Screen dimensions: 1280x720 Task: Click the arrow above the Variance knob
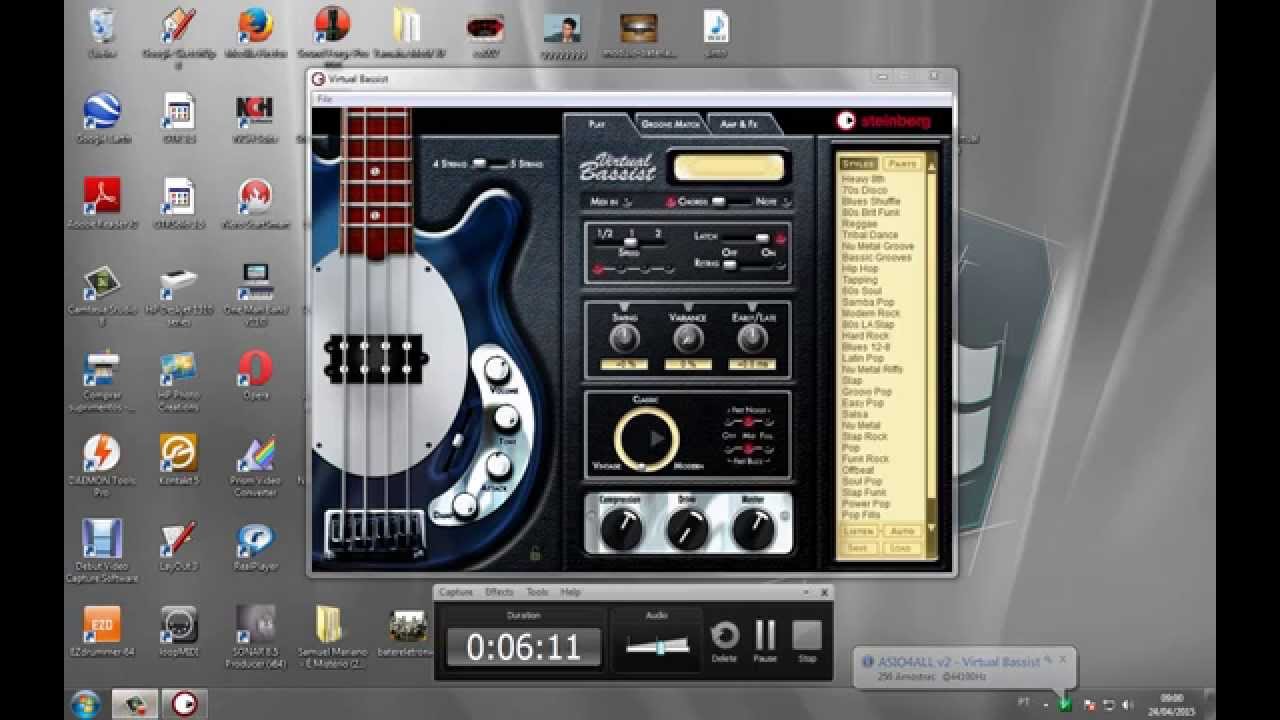tap(688, 306)
